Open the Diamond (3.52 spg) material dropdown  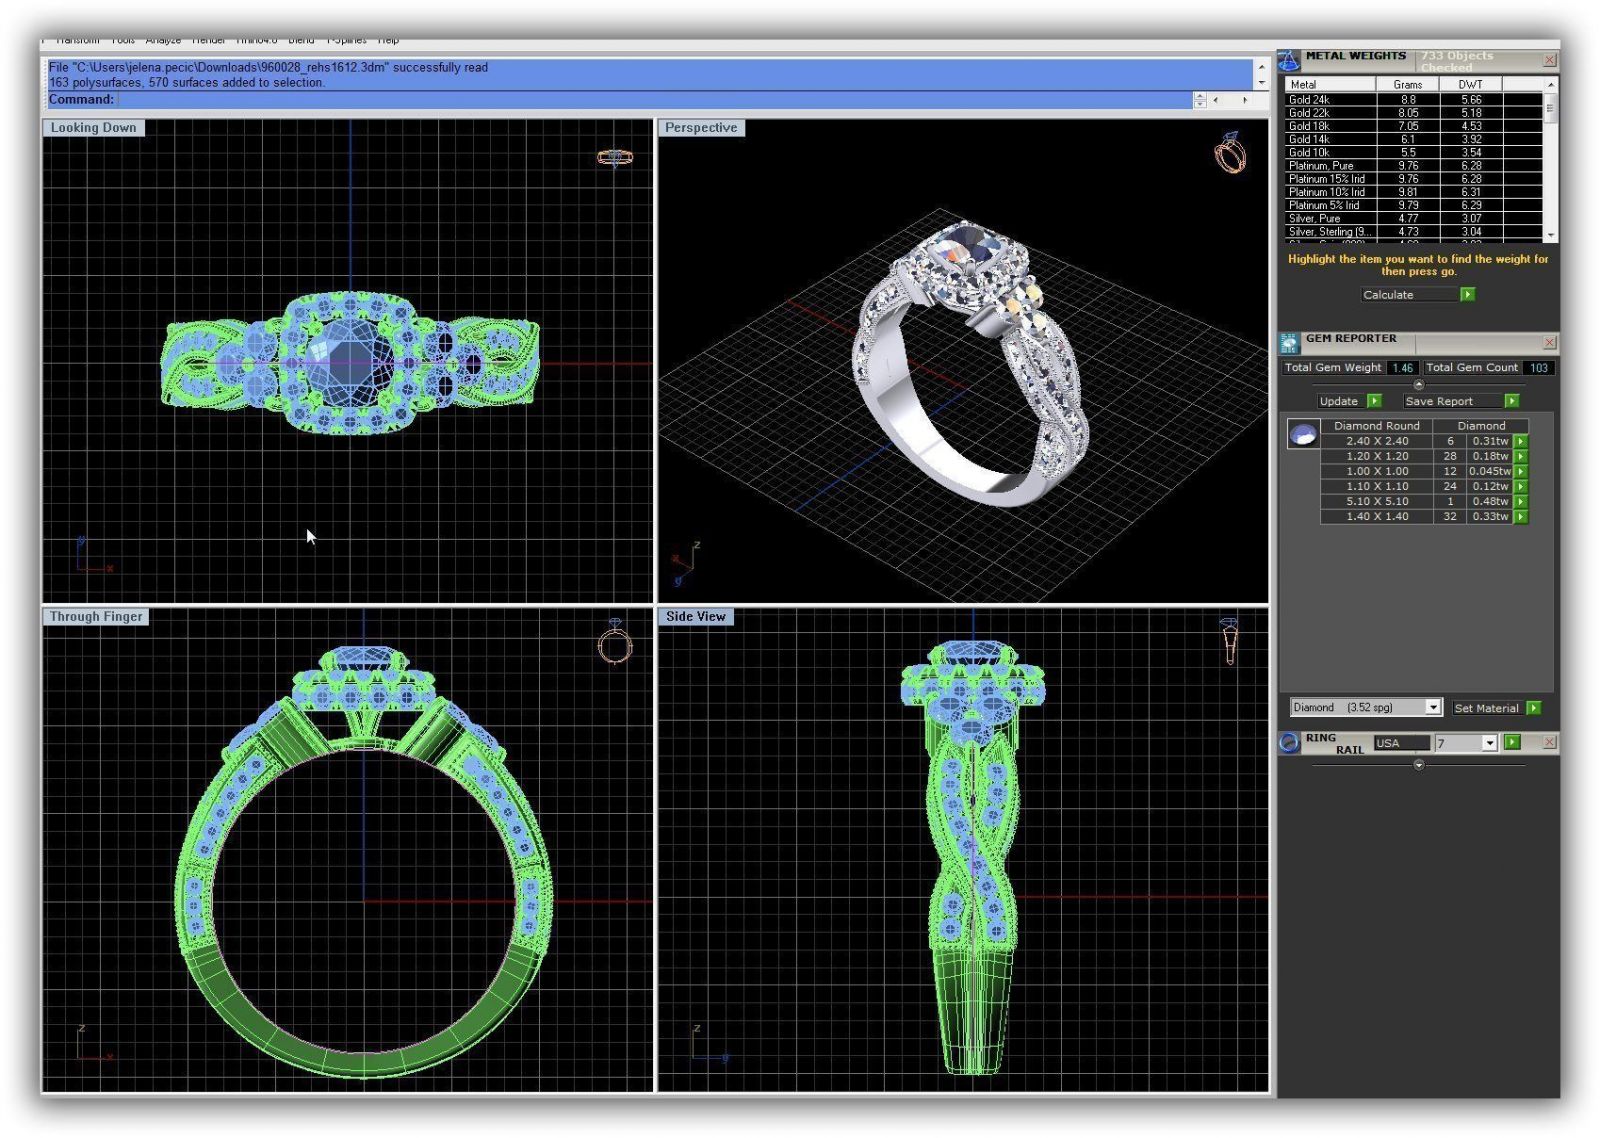[1433, 708]
